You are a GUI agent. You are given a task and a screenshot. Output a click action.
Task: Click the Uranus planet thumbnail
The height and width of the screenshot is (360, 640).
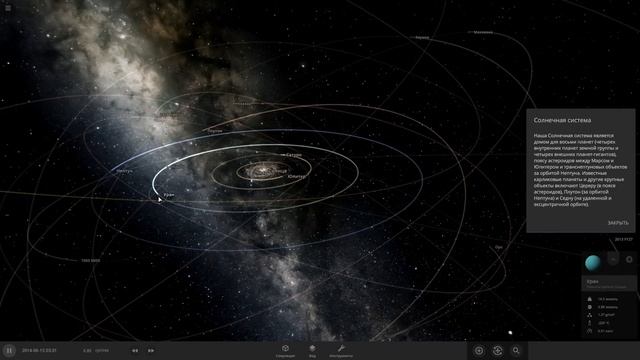click(593, 263)
